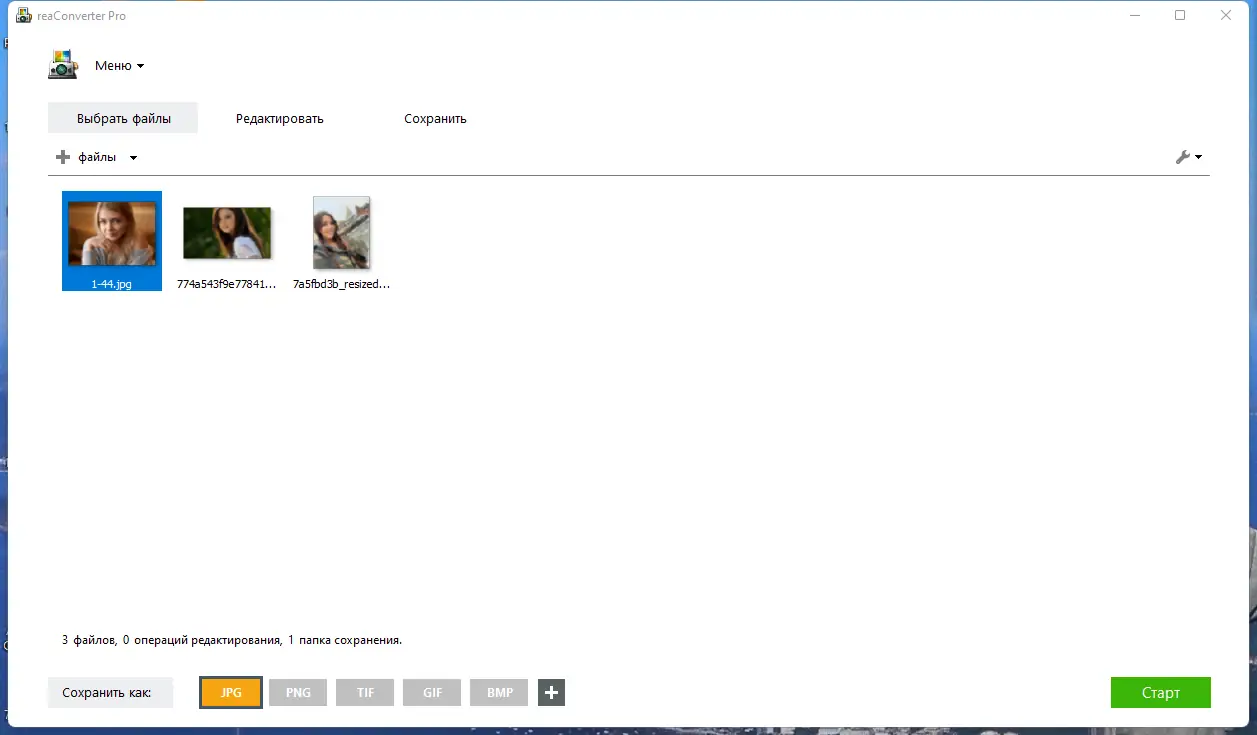Click the Сохранить как label button

[110, 693]
